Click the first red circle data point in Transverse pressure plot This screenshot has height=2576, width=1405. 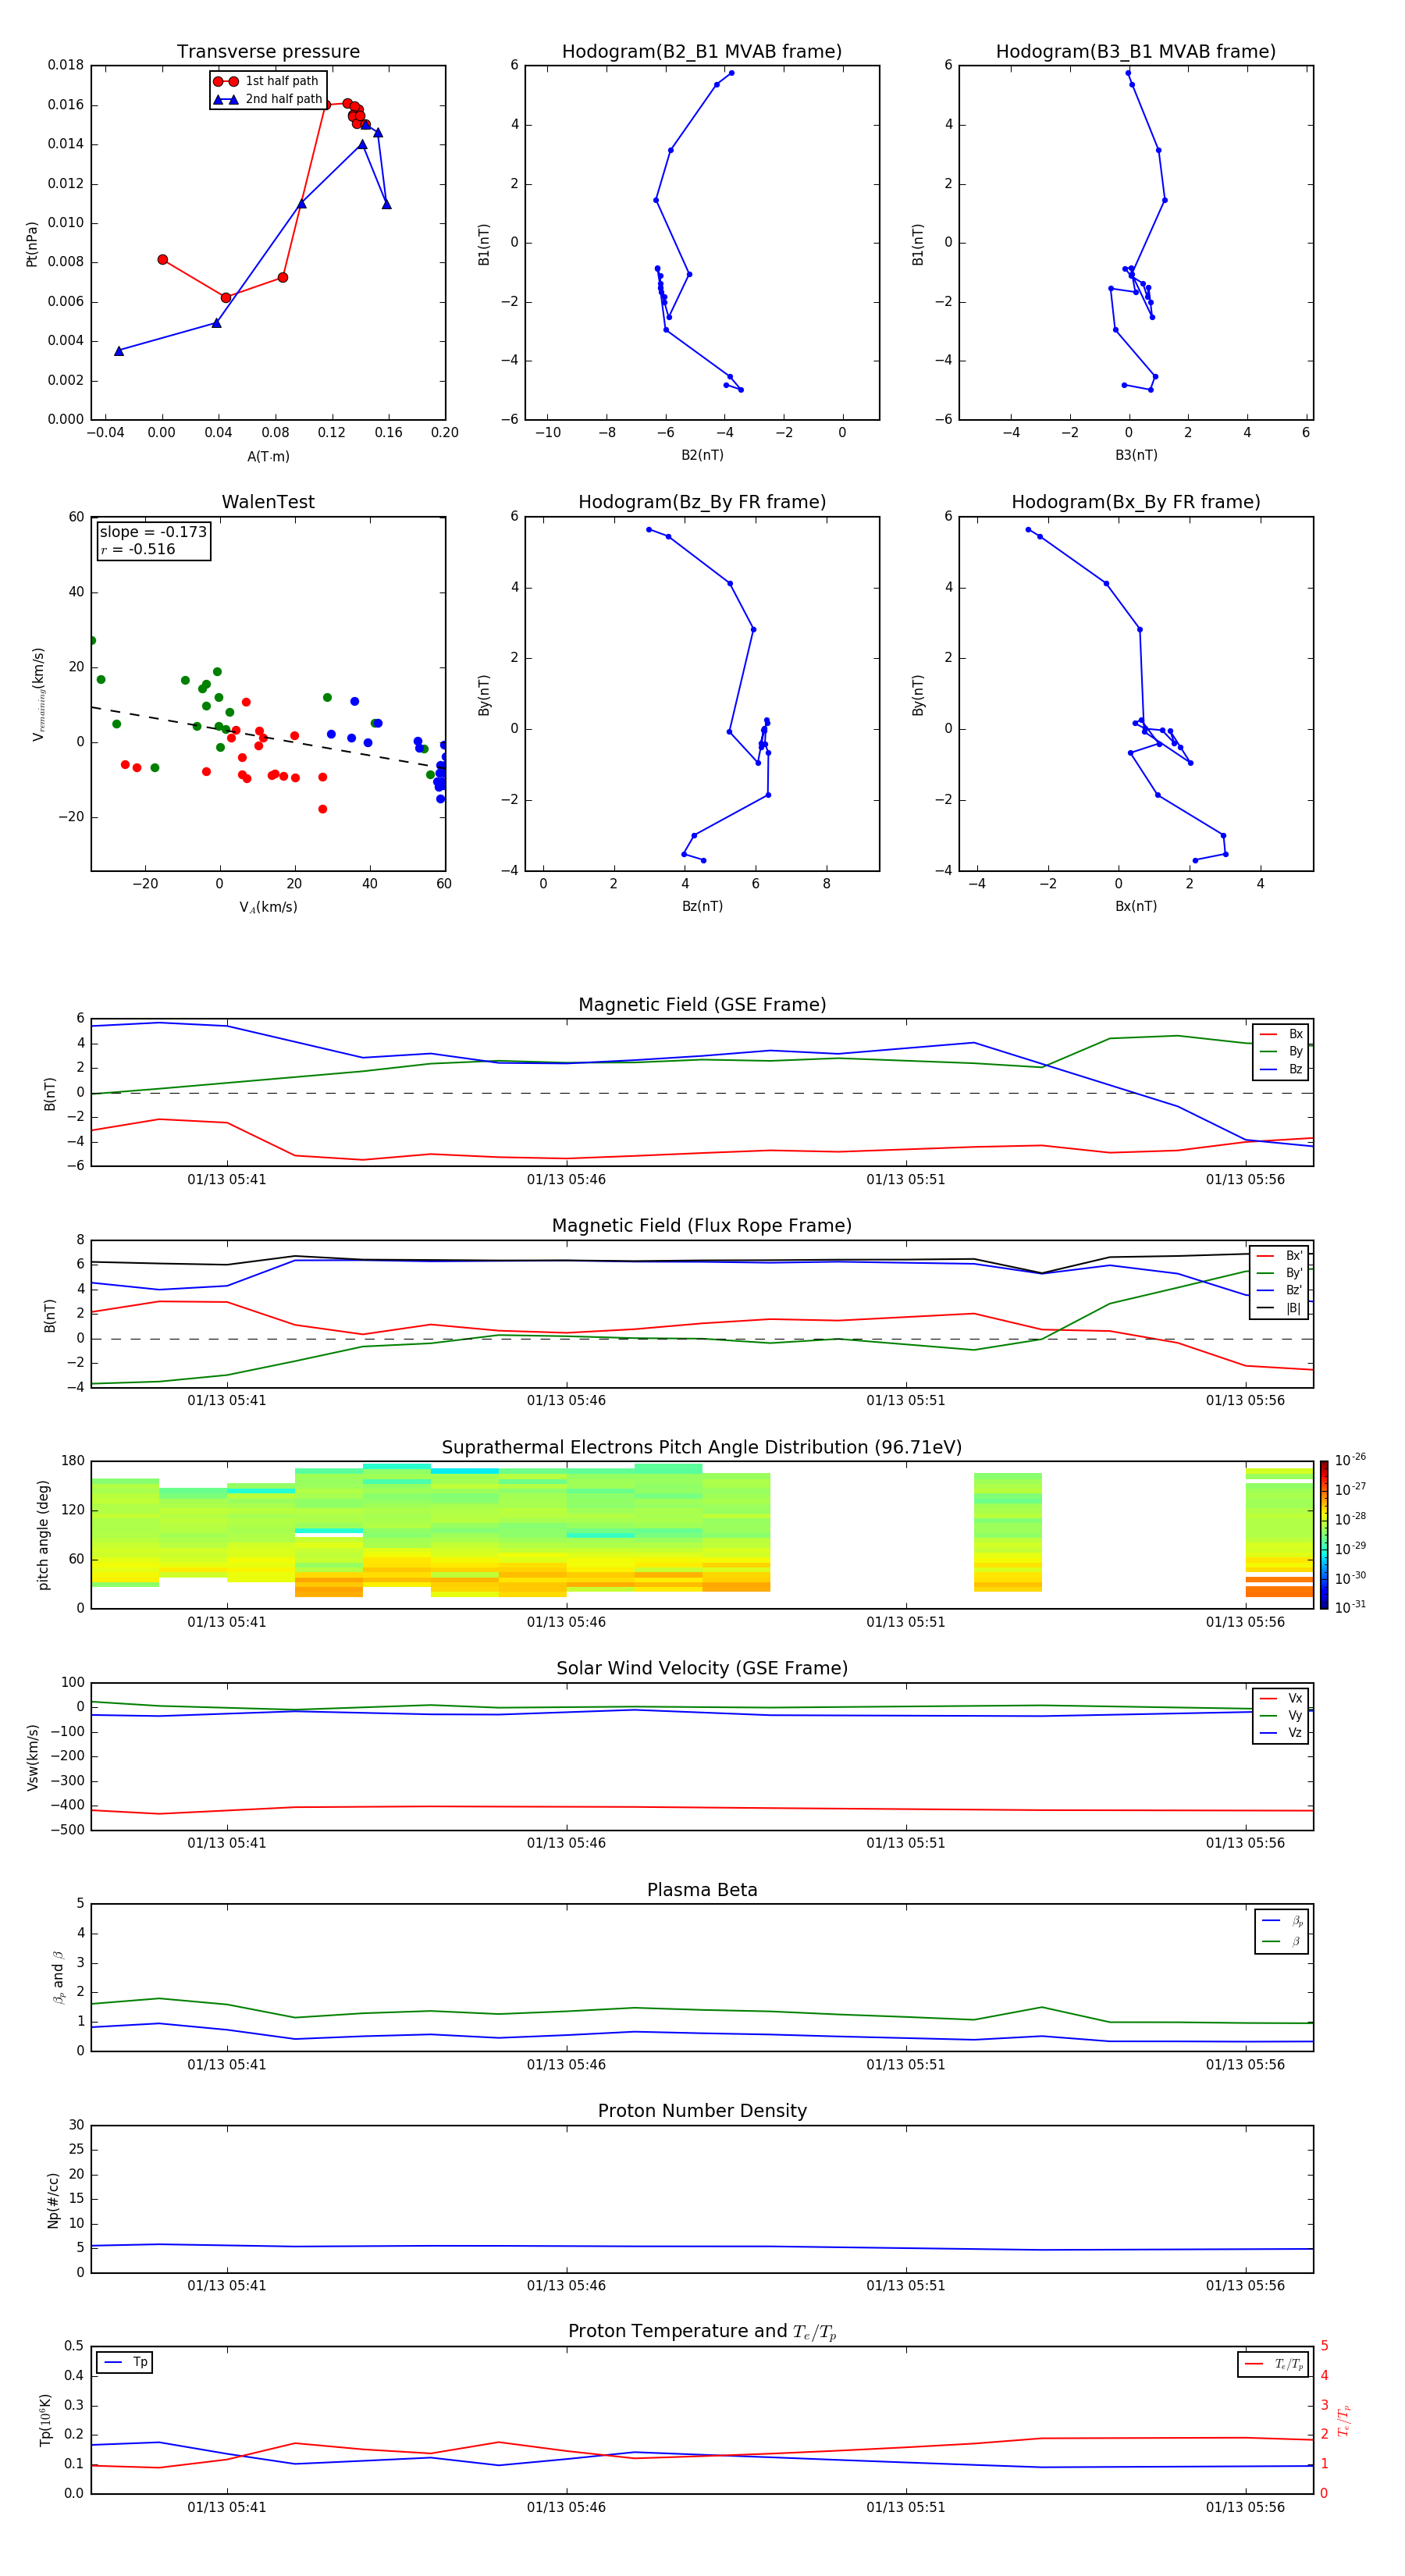tap(163, 260)
